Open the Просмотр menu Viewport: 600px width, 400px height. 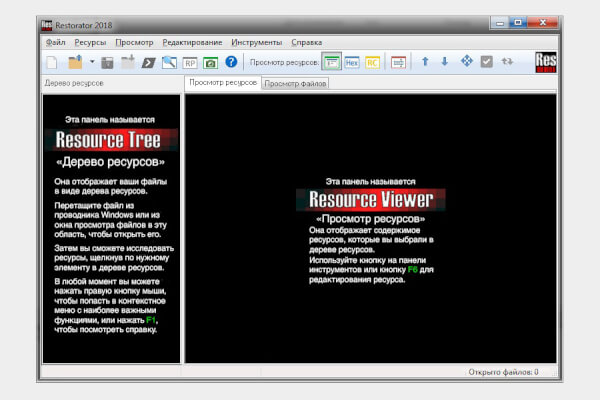point(134,42)
